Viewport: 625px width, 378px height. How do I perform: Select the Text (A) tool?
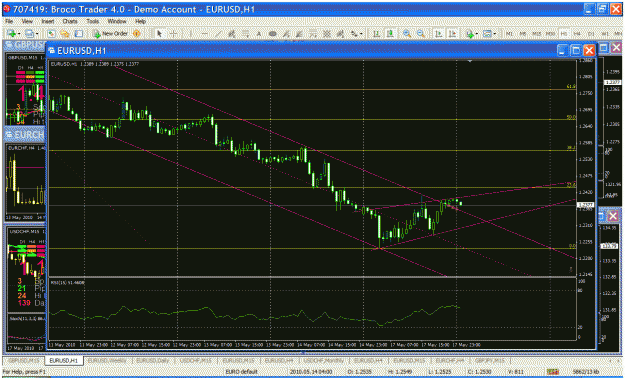click(259, 34)
